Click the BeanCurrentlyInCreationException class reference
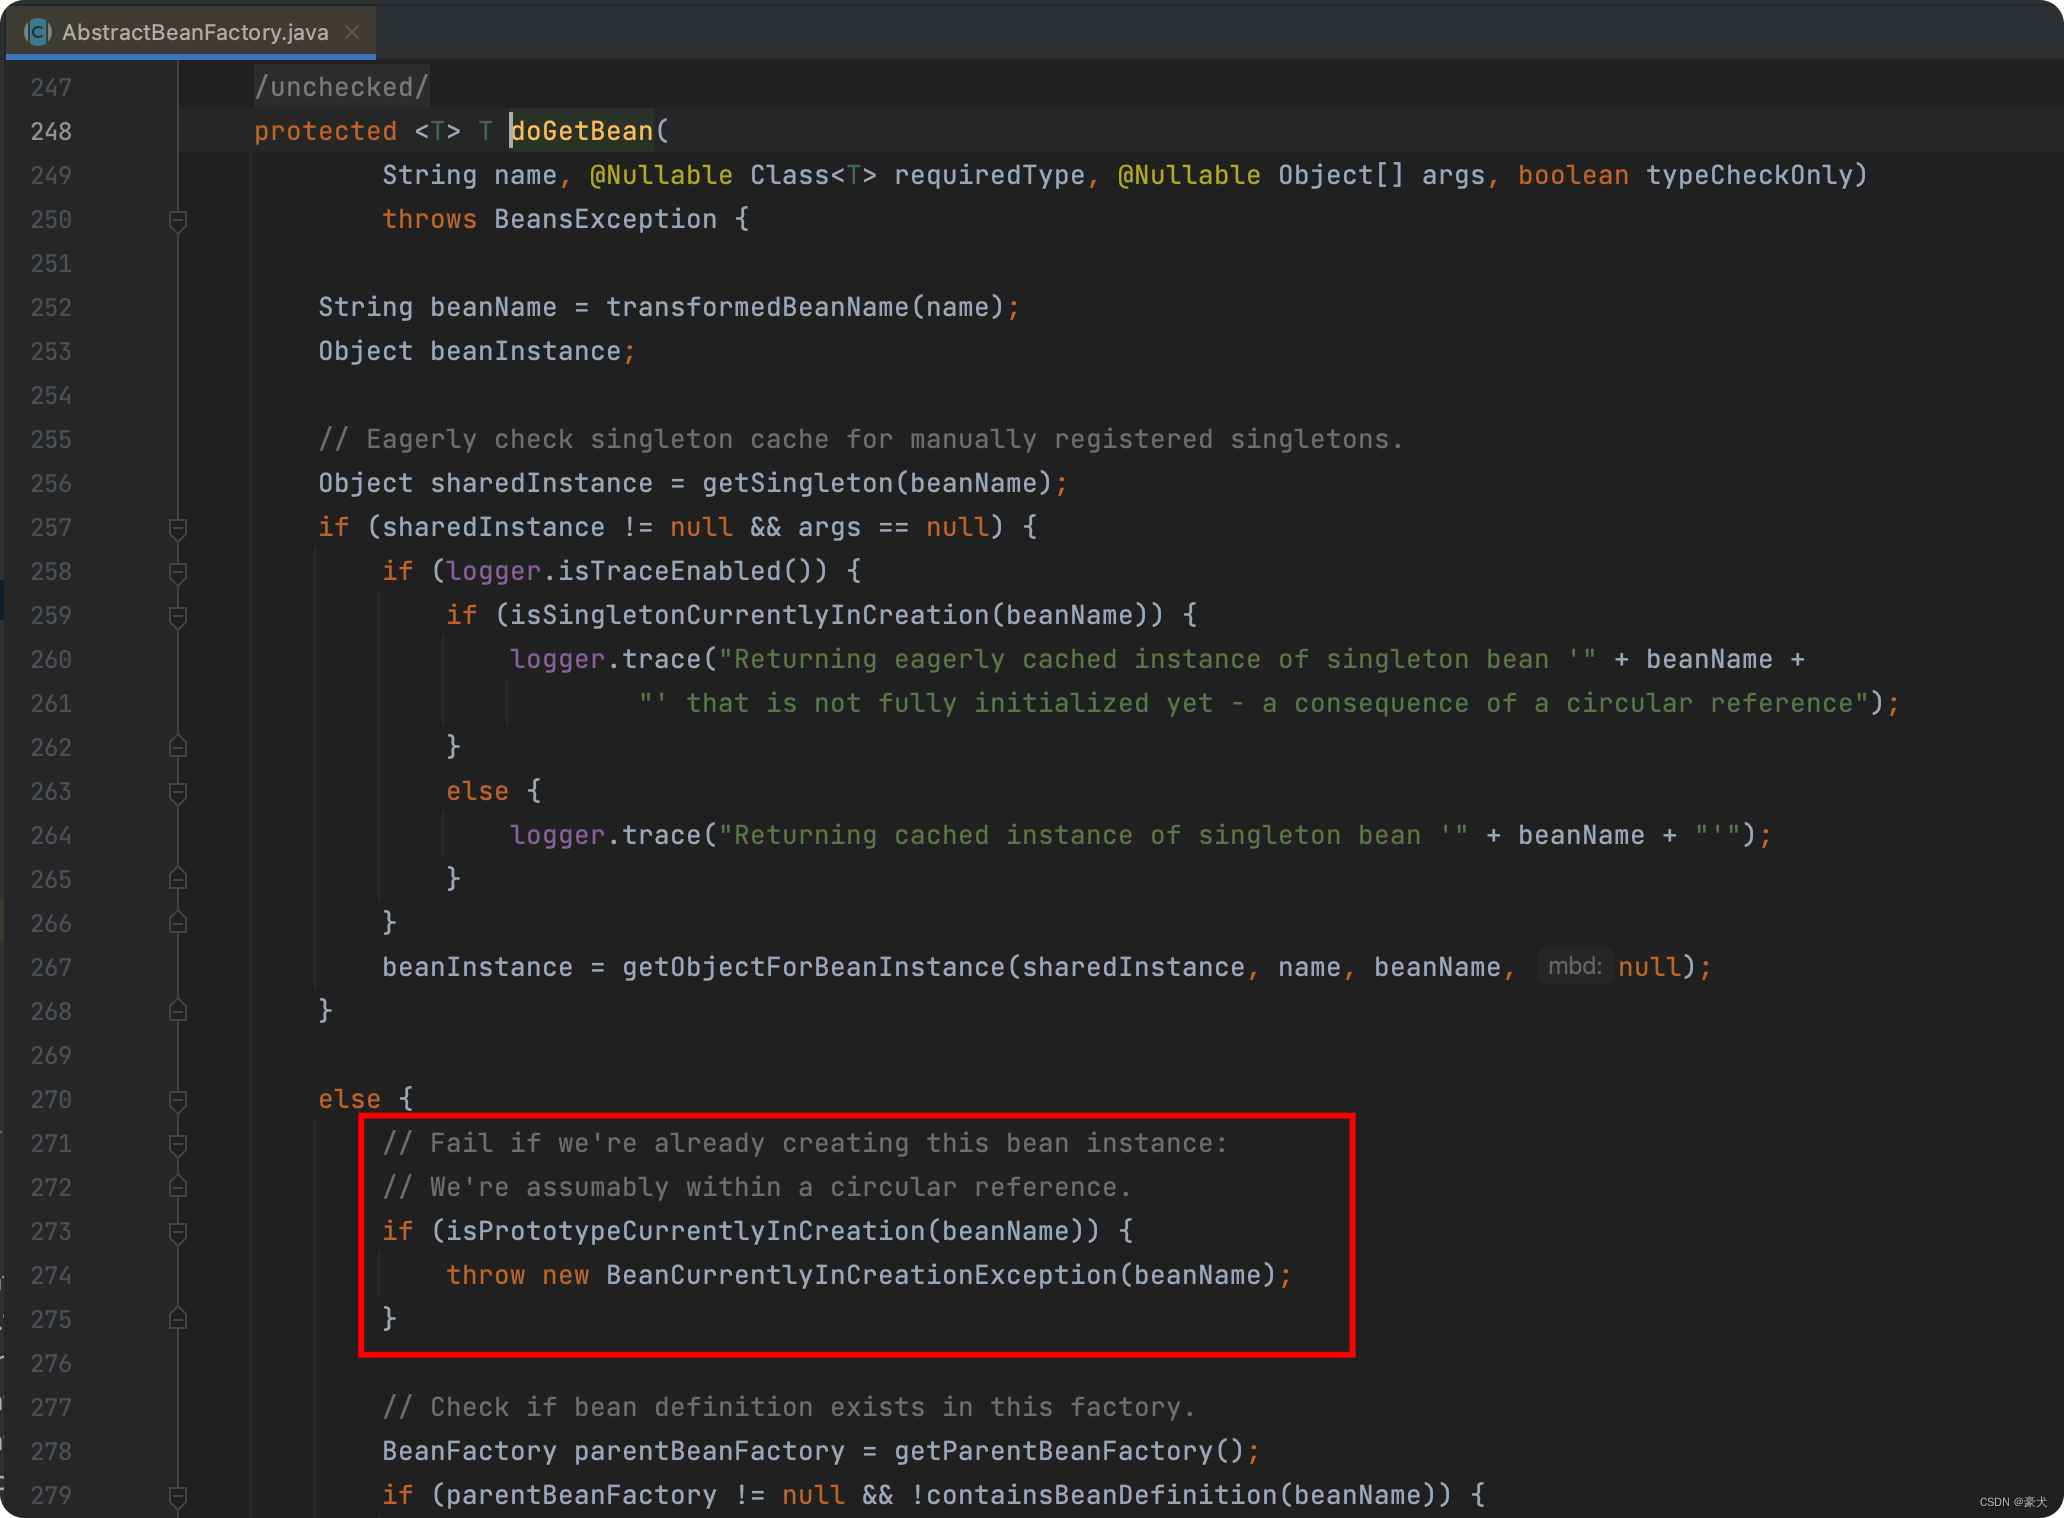This screenshot has width=2064, height=1518. tap(860, 1275)
